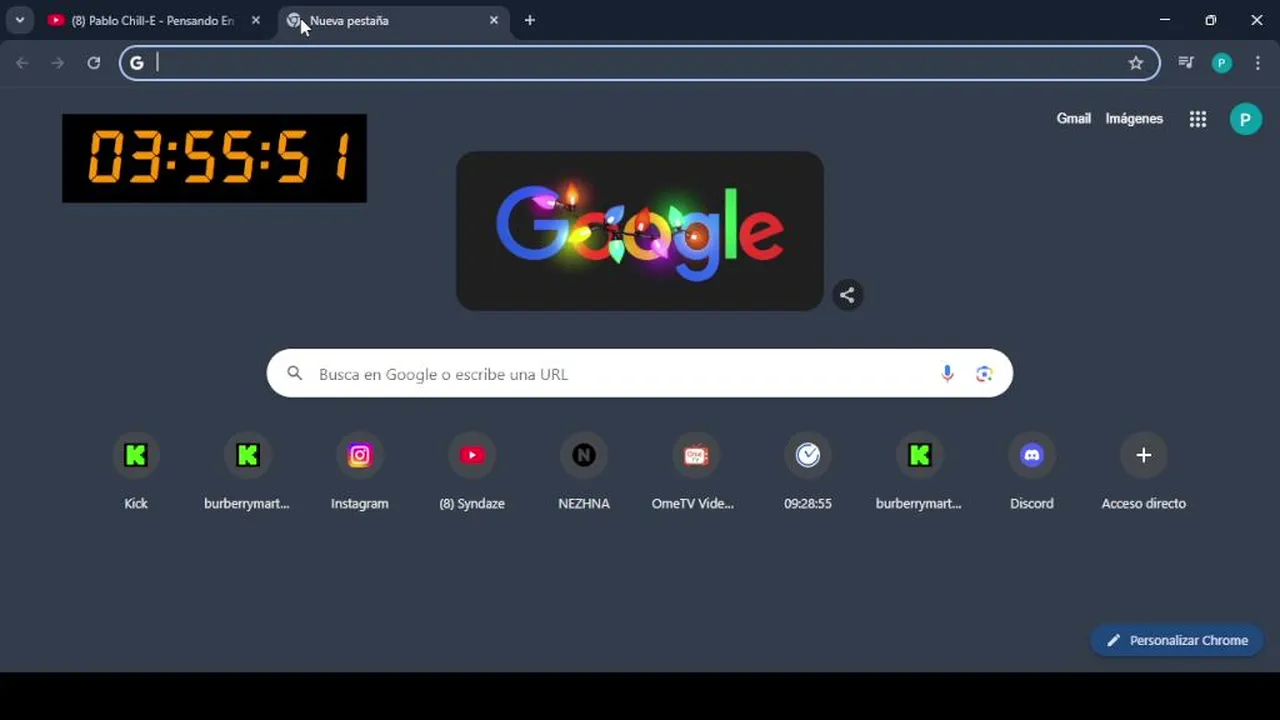Viewport: 1280px width, 720px height.
Task: Click the magnifier icon in search box
Action: coord(294,373)
